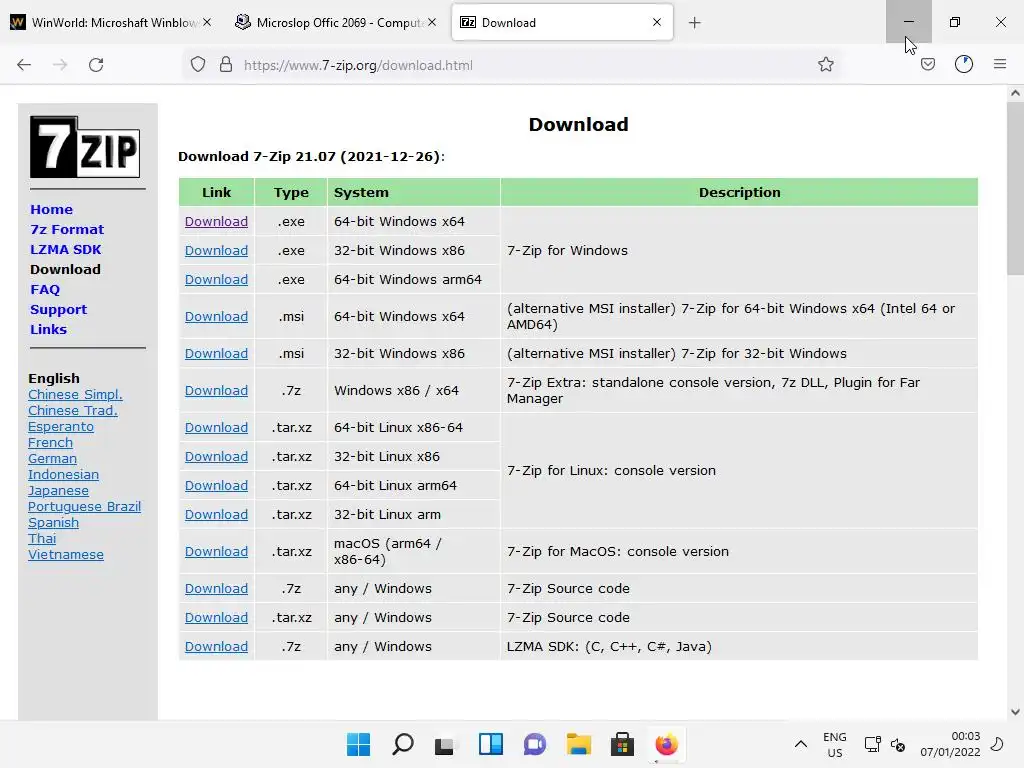Open the network status tray icon
This screenshot has height=768, width=1024.
(x=872, y=744)
